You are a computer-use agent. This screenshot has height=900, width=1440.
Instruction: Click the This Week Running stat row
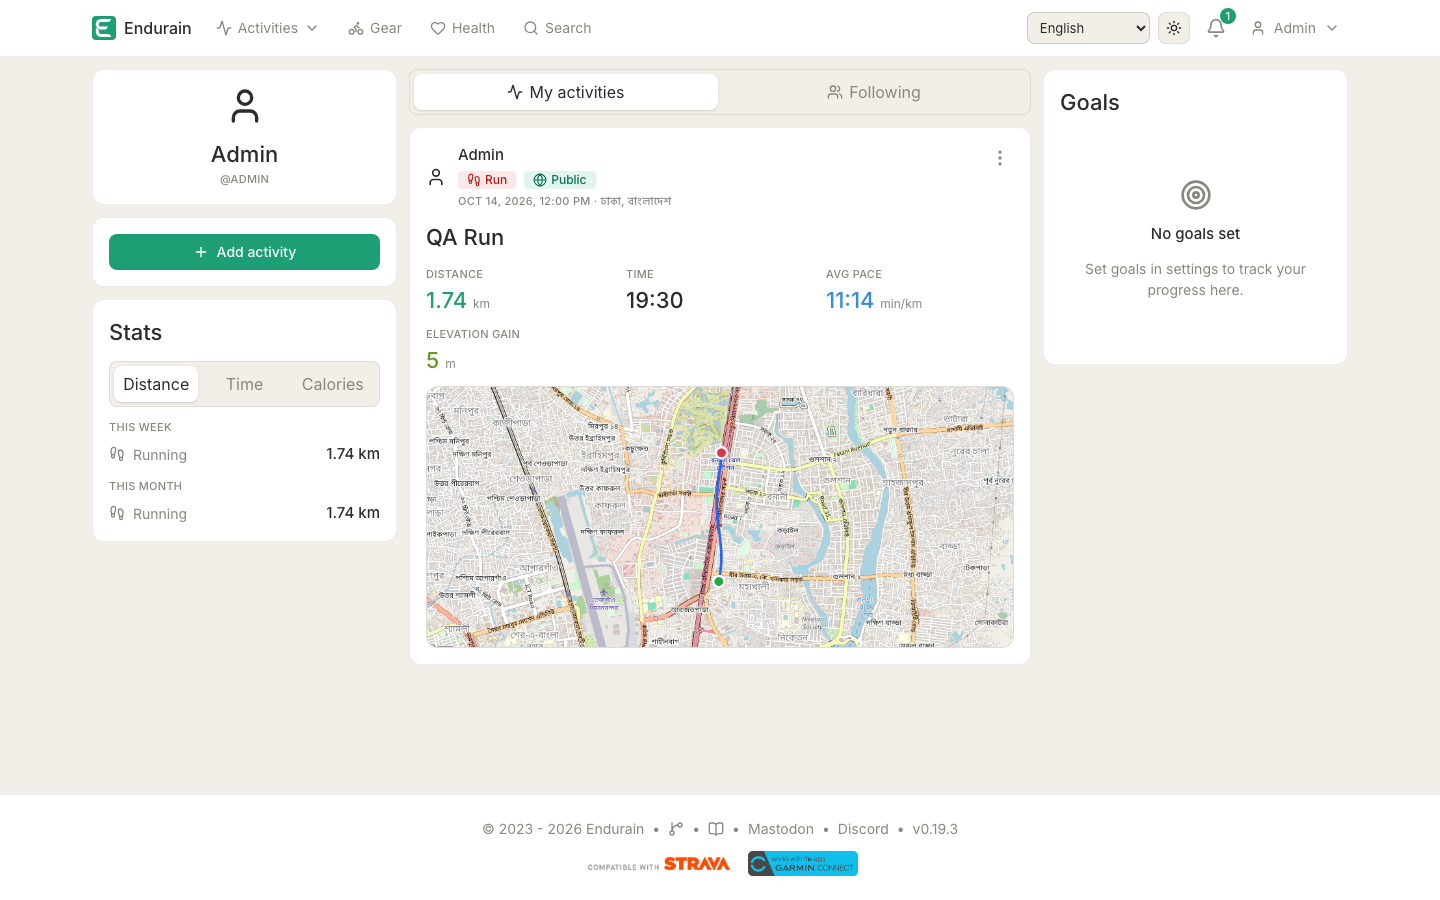click(x=244, y=454)
